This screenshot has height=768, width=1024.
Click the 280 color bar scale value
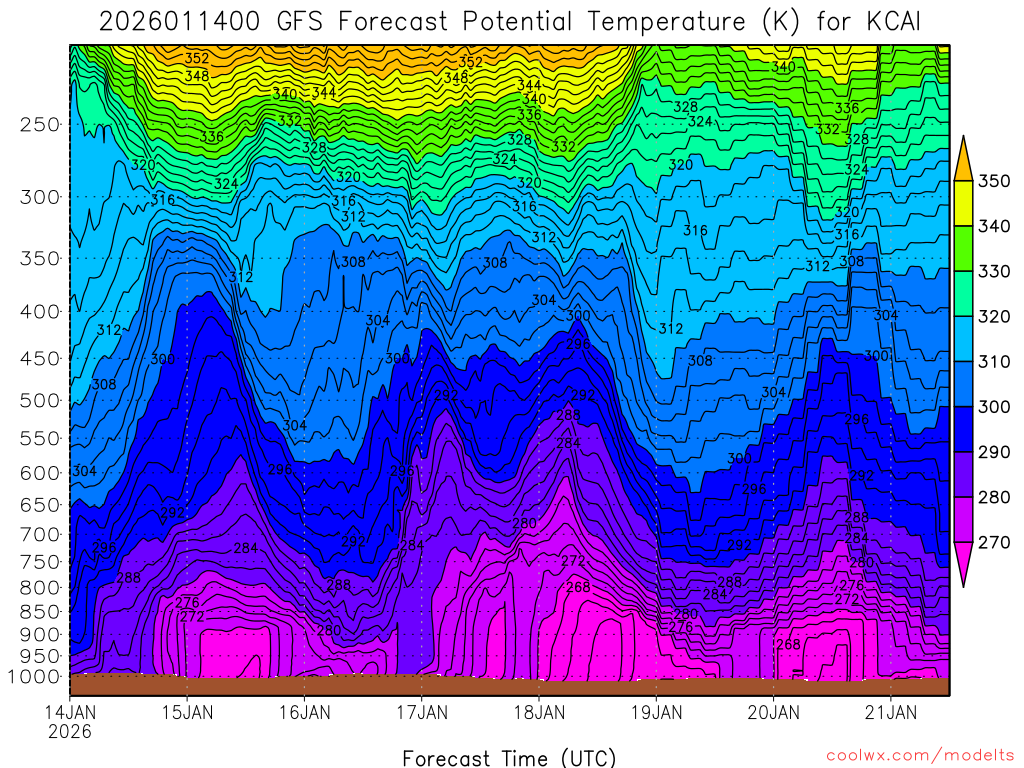(994, 496)
